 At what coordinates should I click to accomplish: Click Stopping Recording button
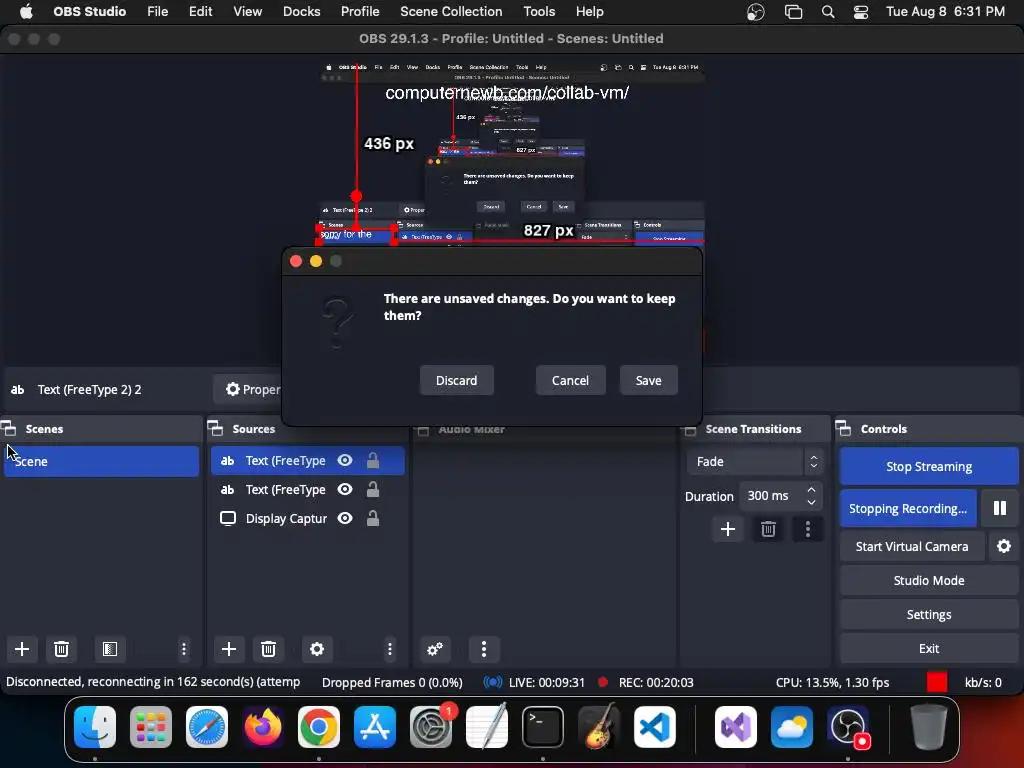pyautogui.click(x=908, y=508)
